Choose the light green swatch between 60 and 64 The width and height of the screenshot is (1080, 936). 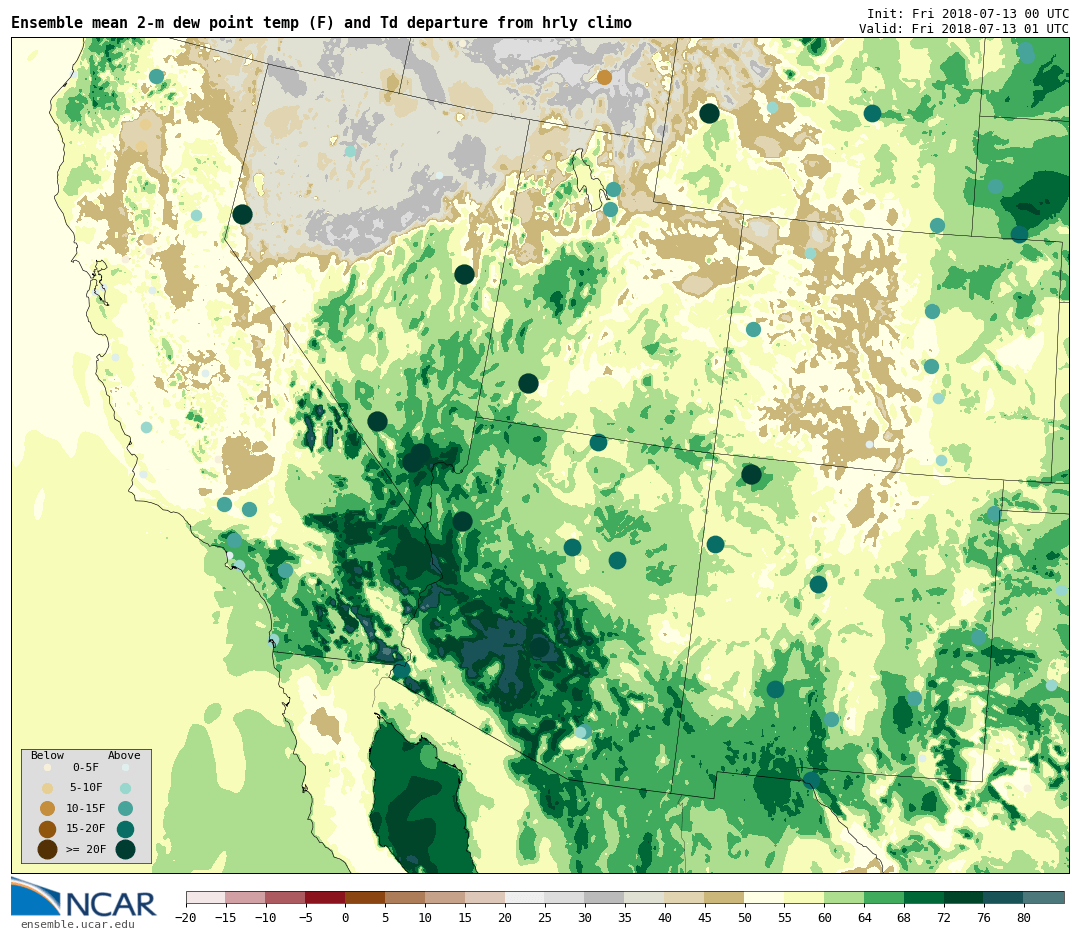pos(843,897)
